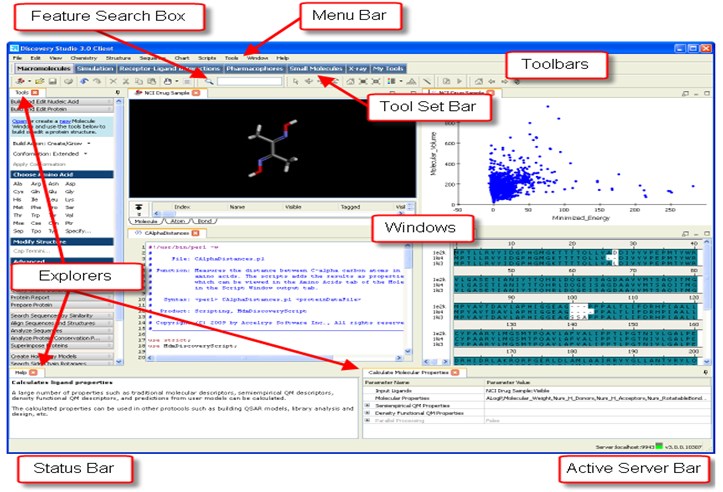
Task: Open the File menu
Action: [17, 58]
